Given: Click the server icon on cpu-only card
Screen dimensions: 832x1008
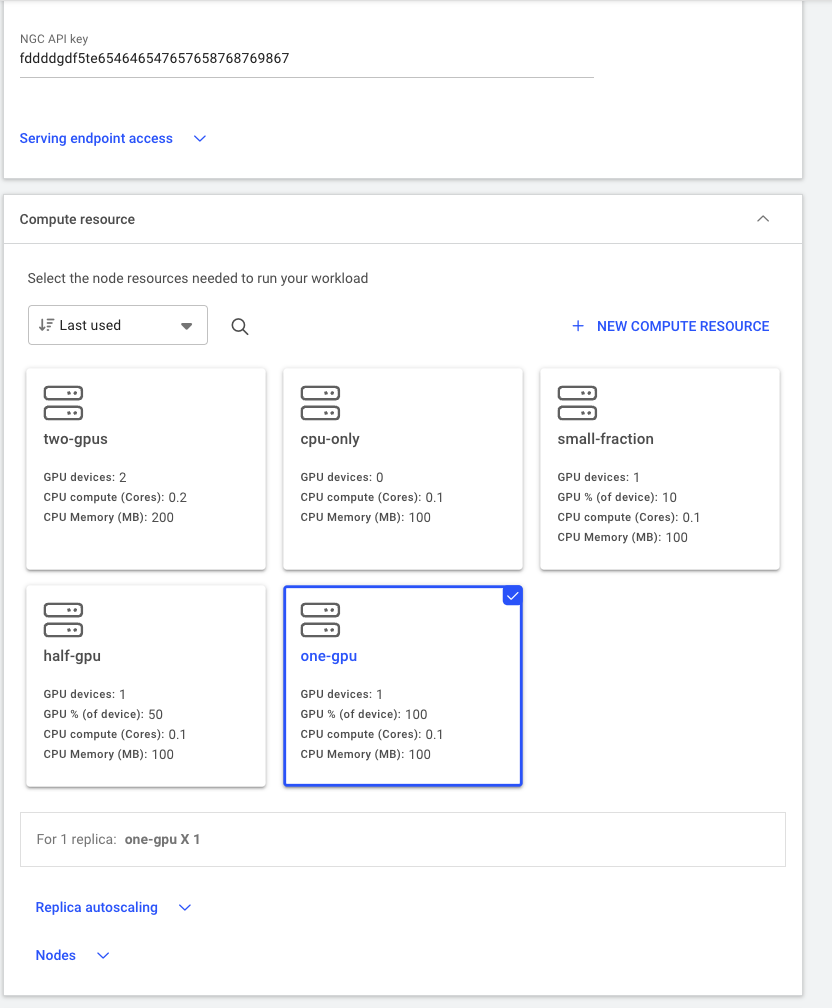Looking at the screenshot, I should (320, 403).
